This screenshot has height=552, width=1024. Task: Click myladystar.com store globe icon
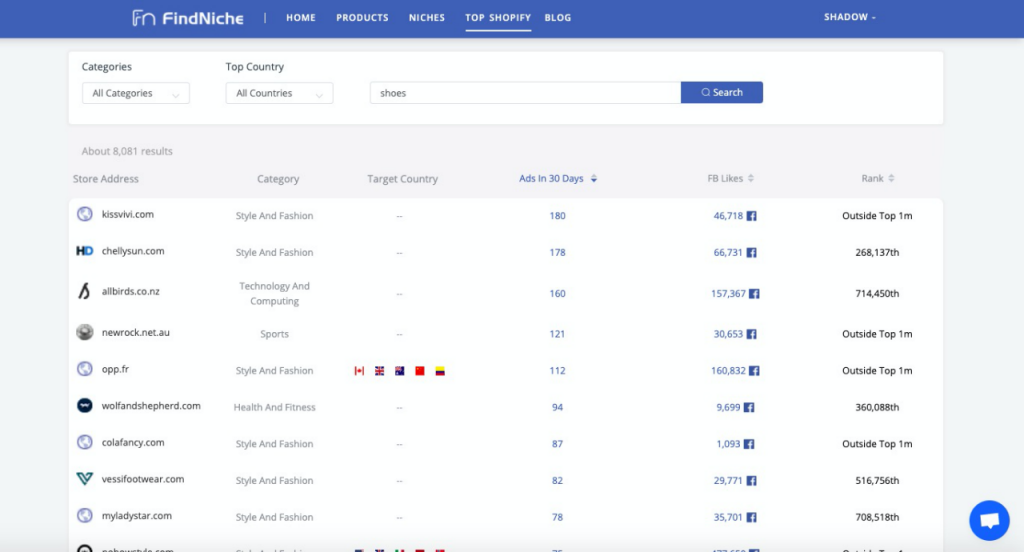tap(84, 515)
